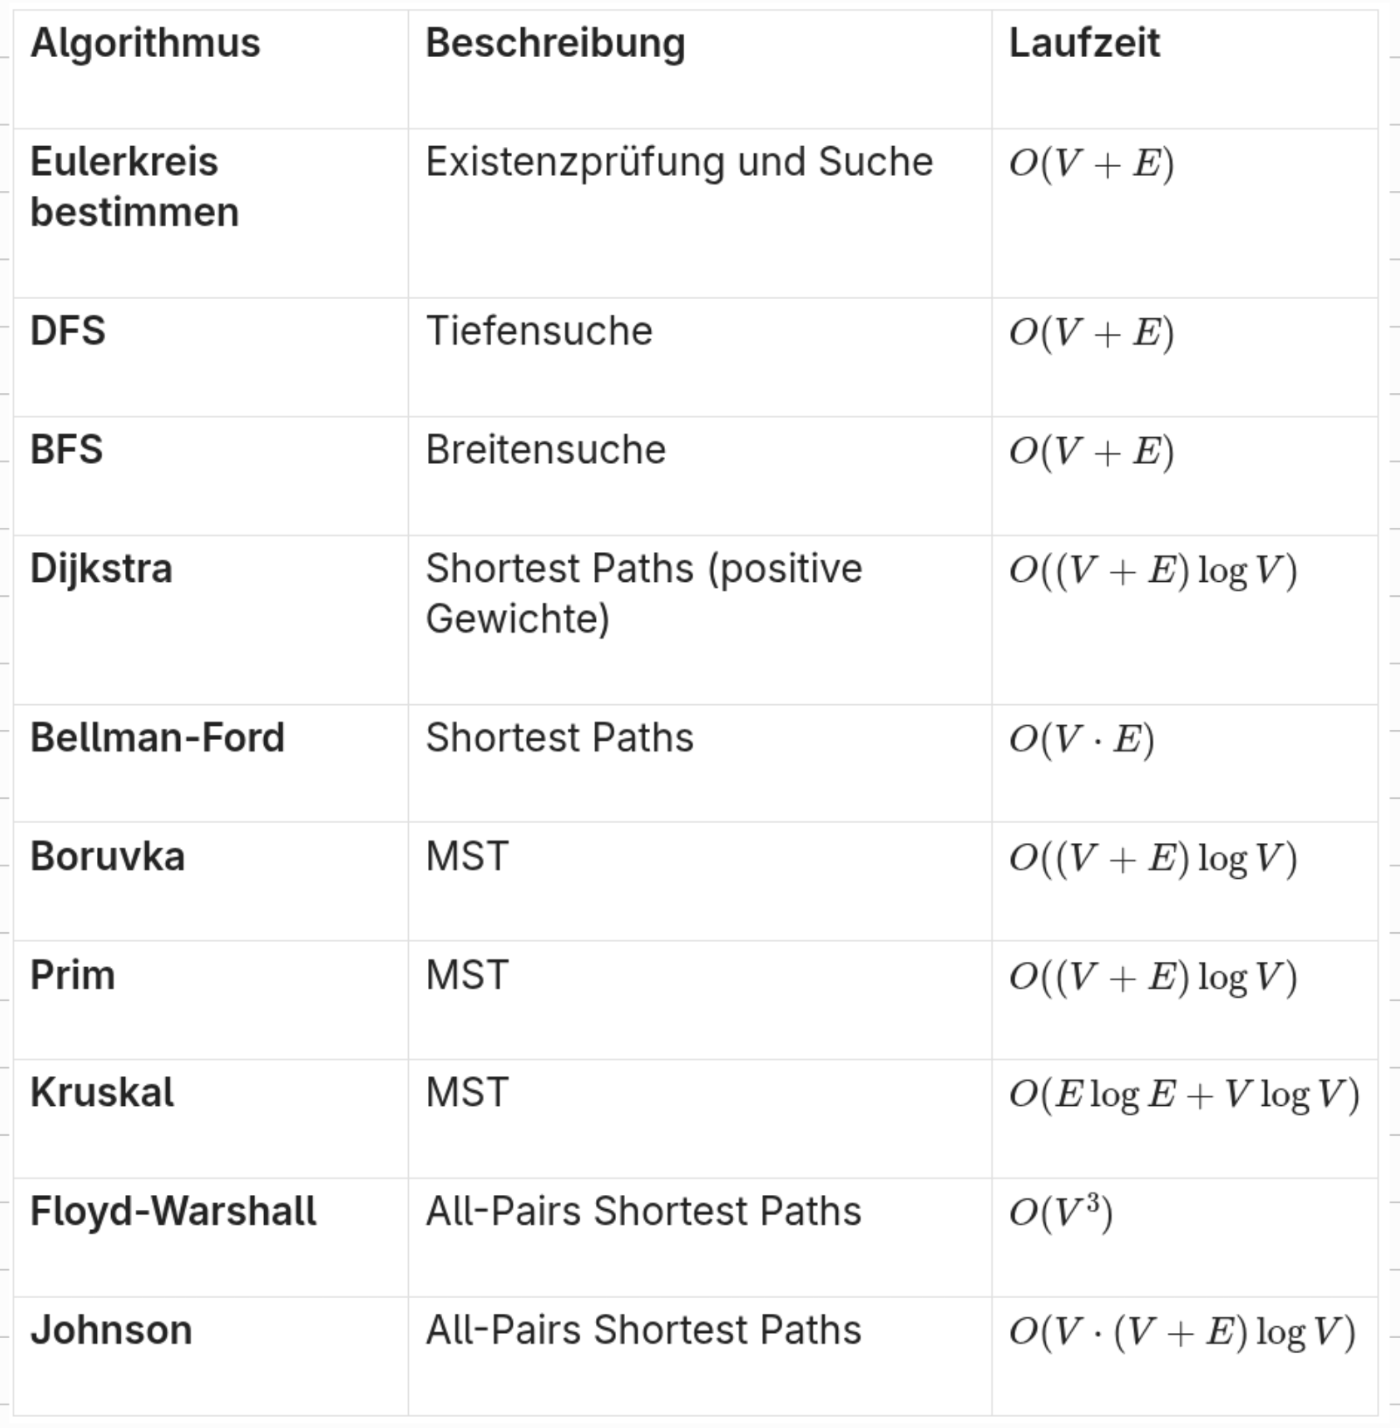Click the Algorithmus column header
This screenshot has width=1400, height=1428.
145,44
